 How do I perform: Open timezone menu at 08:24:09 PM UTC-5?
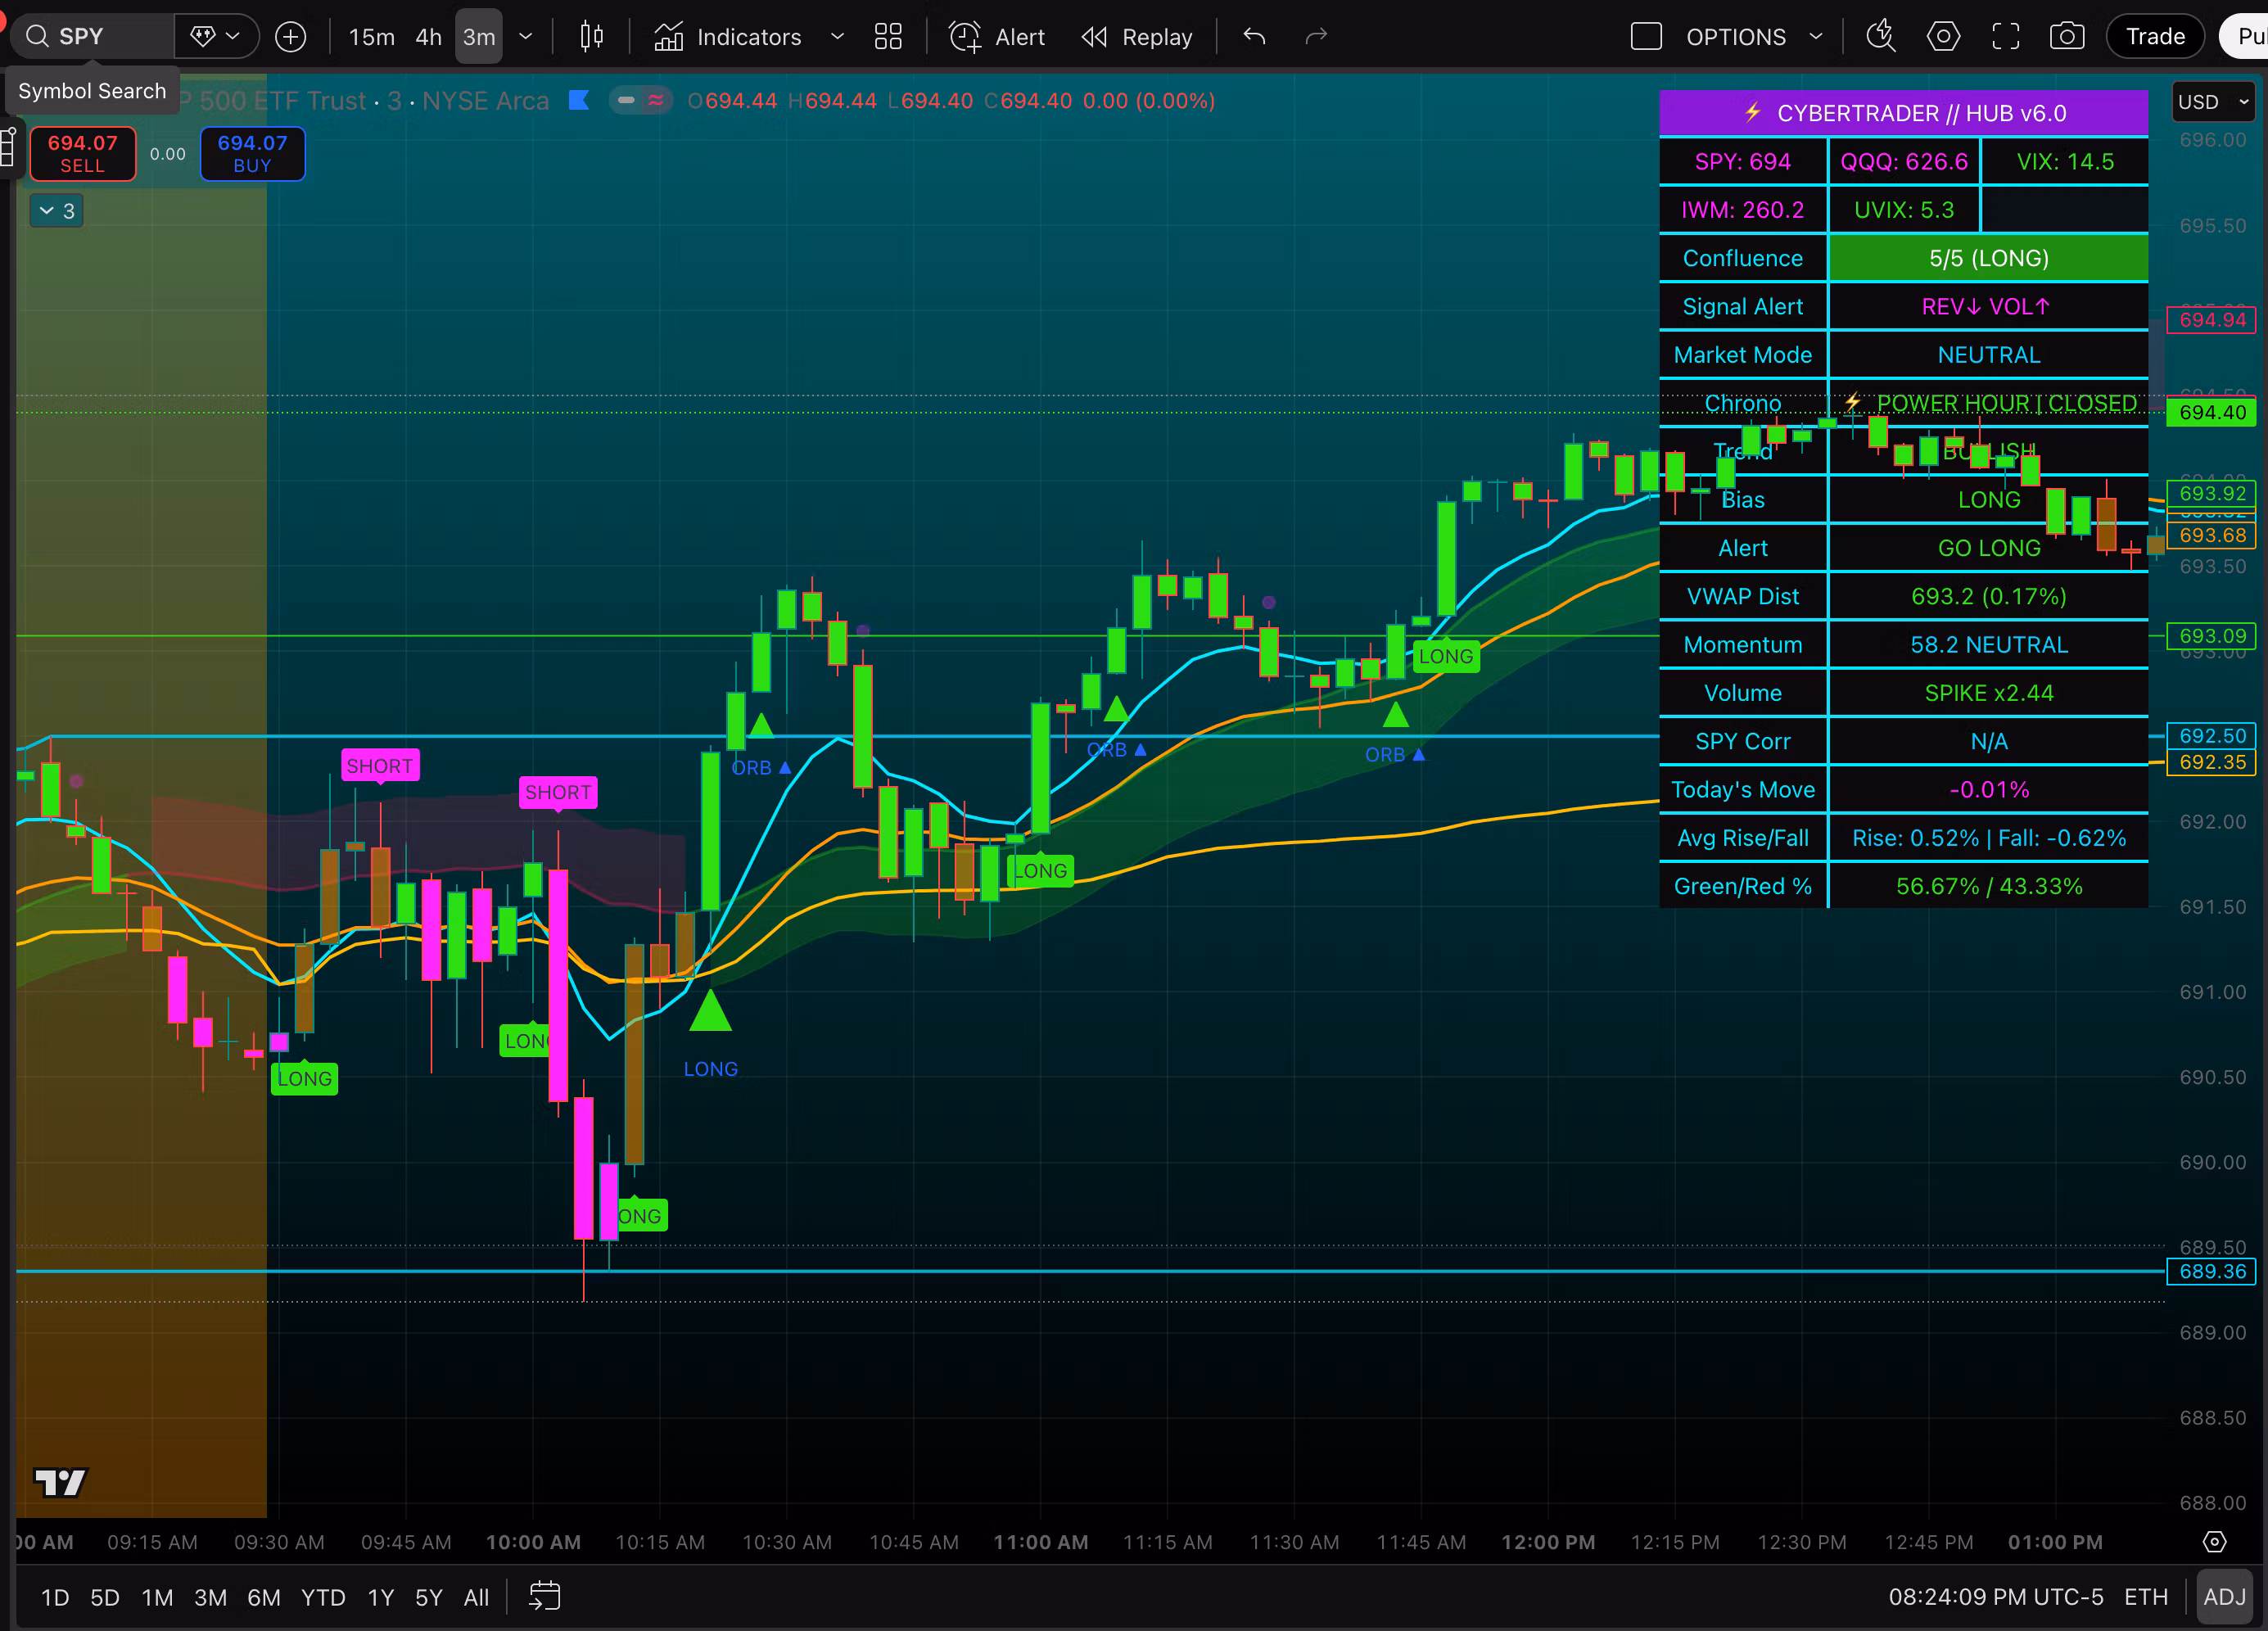[x=1995, y=1597]
